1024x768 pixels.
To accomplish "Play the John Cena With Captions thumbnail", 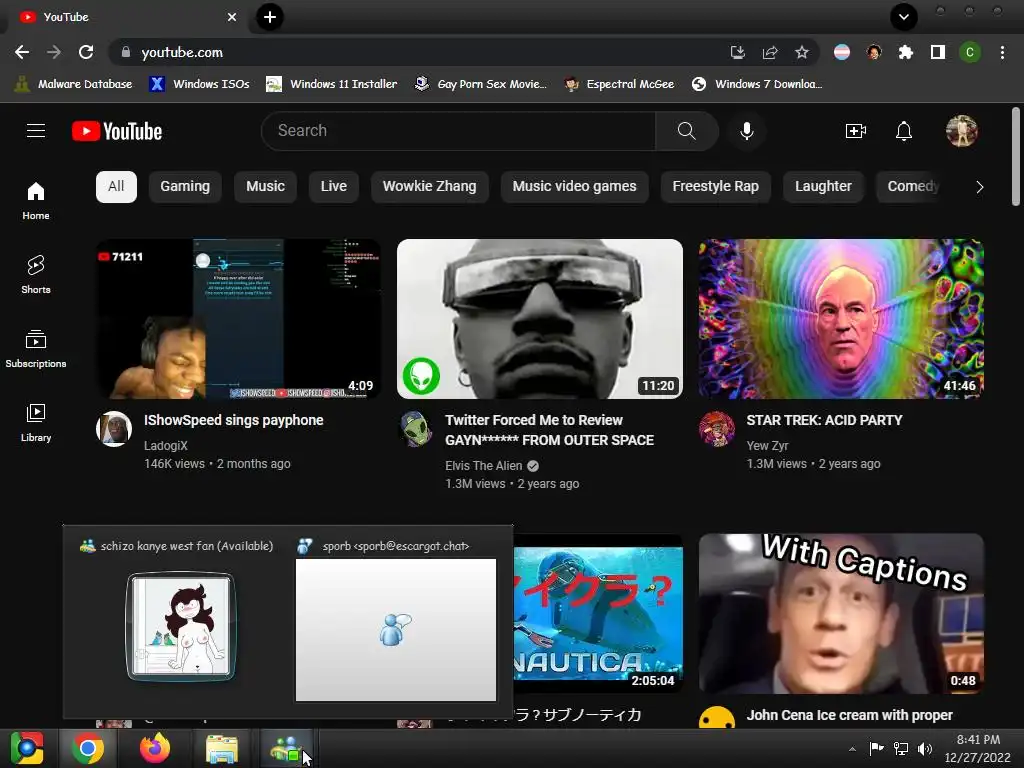I will tap(841, 613).
